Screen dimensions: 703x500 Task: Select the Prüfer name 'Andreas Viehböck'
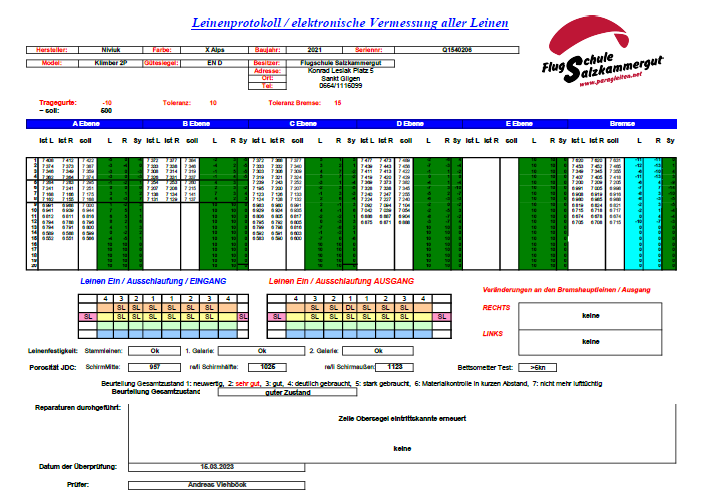tap(217, 485)
